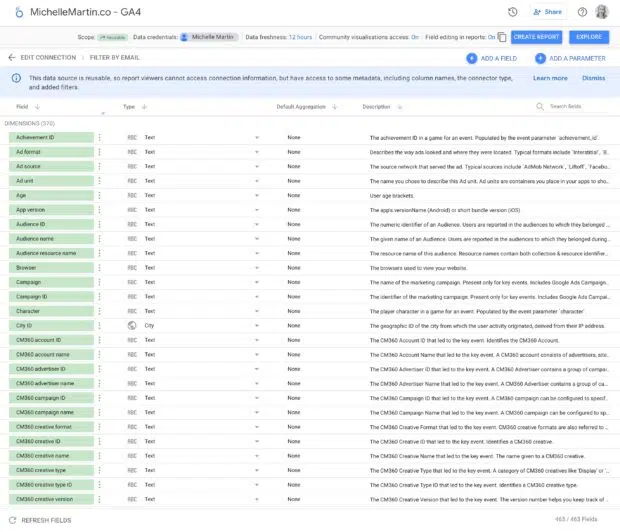Image resolution: width=620 pixels, height=532 pixels.
Task: Open more options for Audience ID
Action: click(99, 224)
